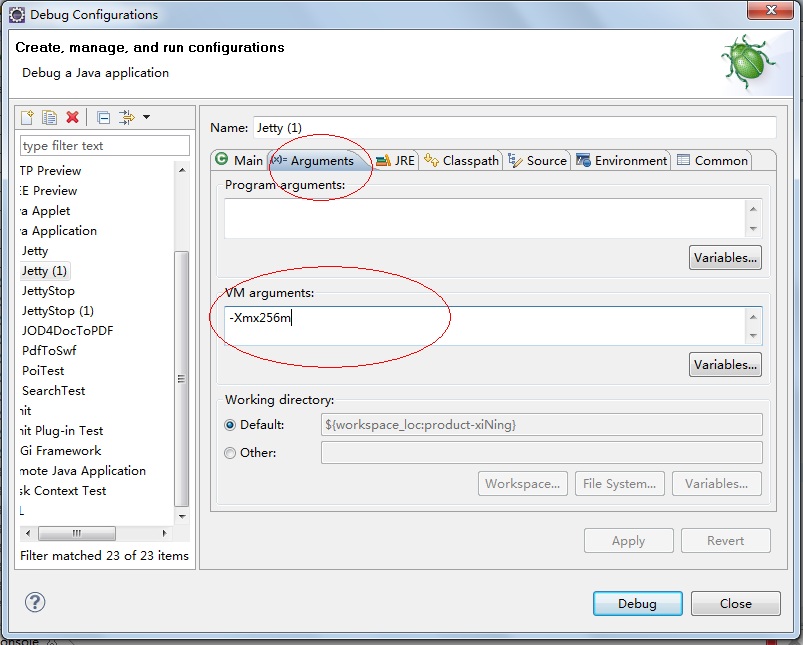Click into the Program arguments text area
The width and height of the screenshot is (803, 645).
[x=484, y=219]
